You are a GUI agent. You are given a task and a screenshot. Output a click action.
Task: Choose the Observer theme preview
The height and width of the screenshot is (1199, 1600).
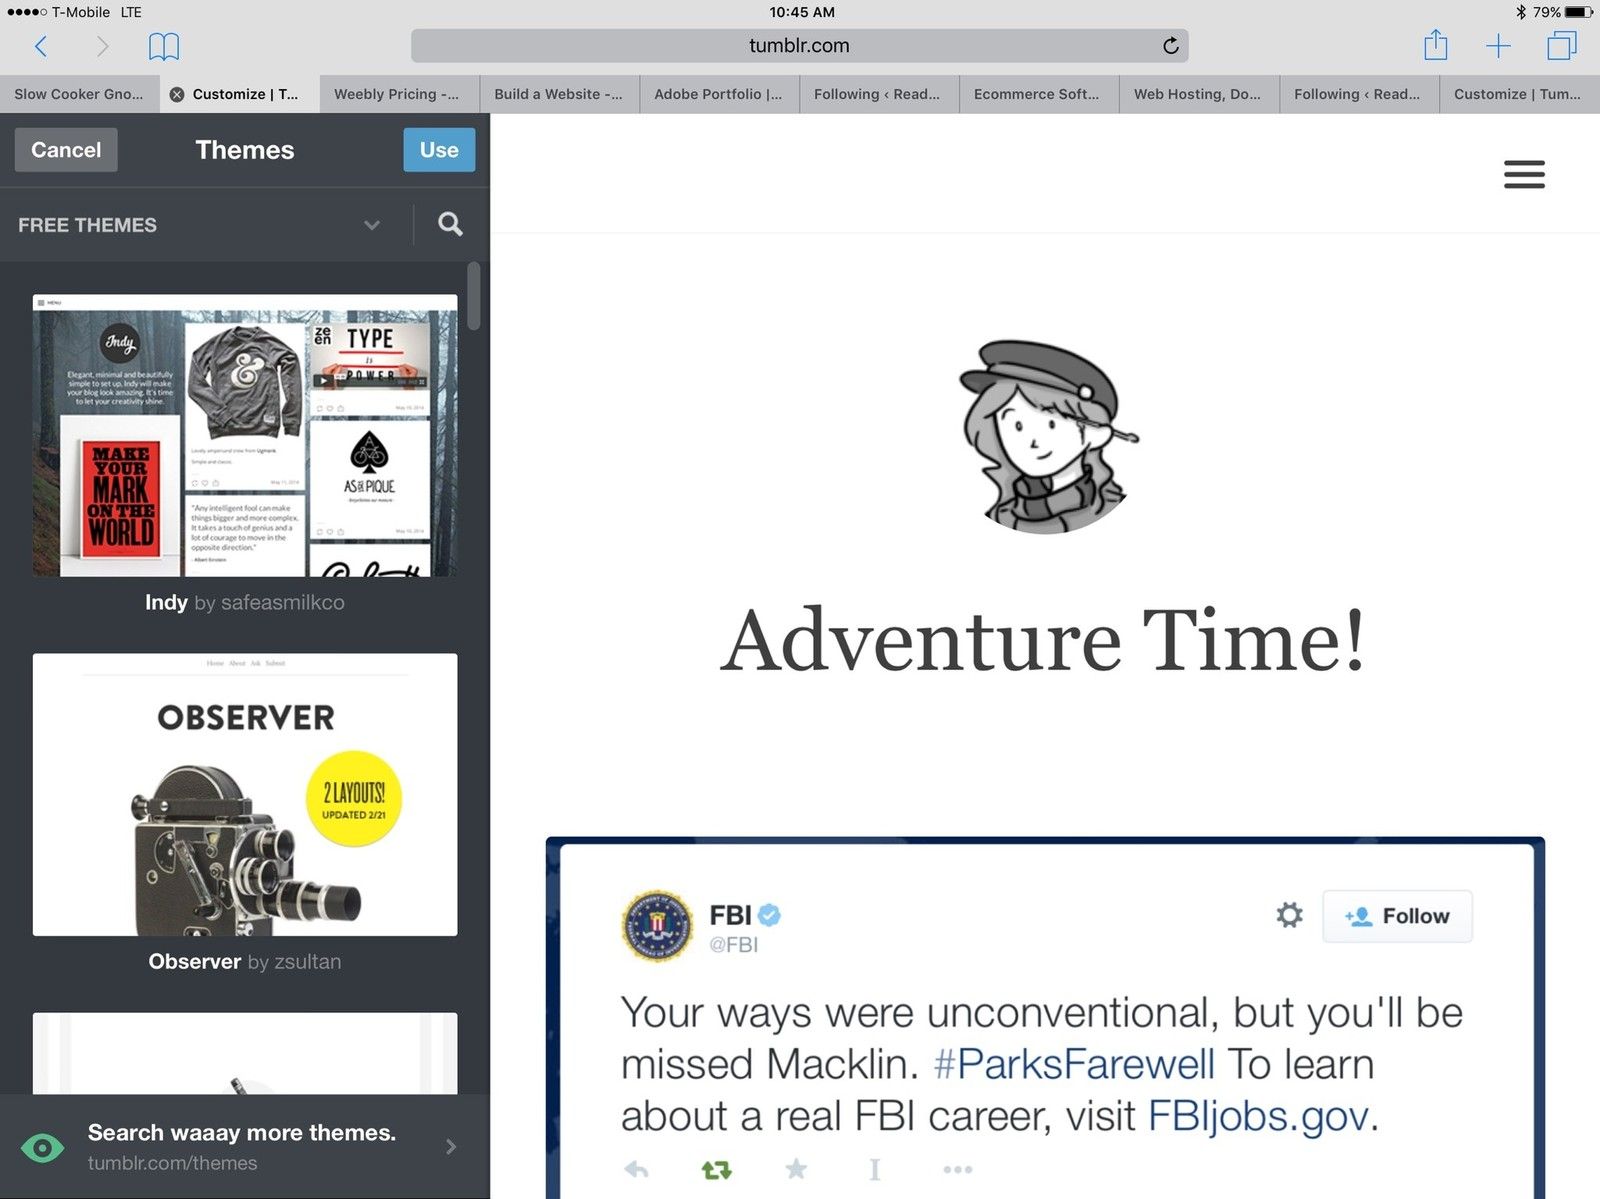245,795
